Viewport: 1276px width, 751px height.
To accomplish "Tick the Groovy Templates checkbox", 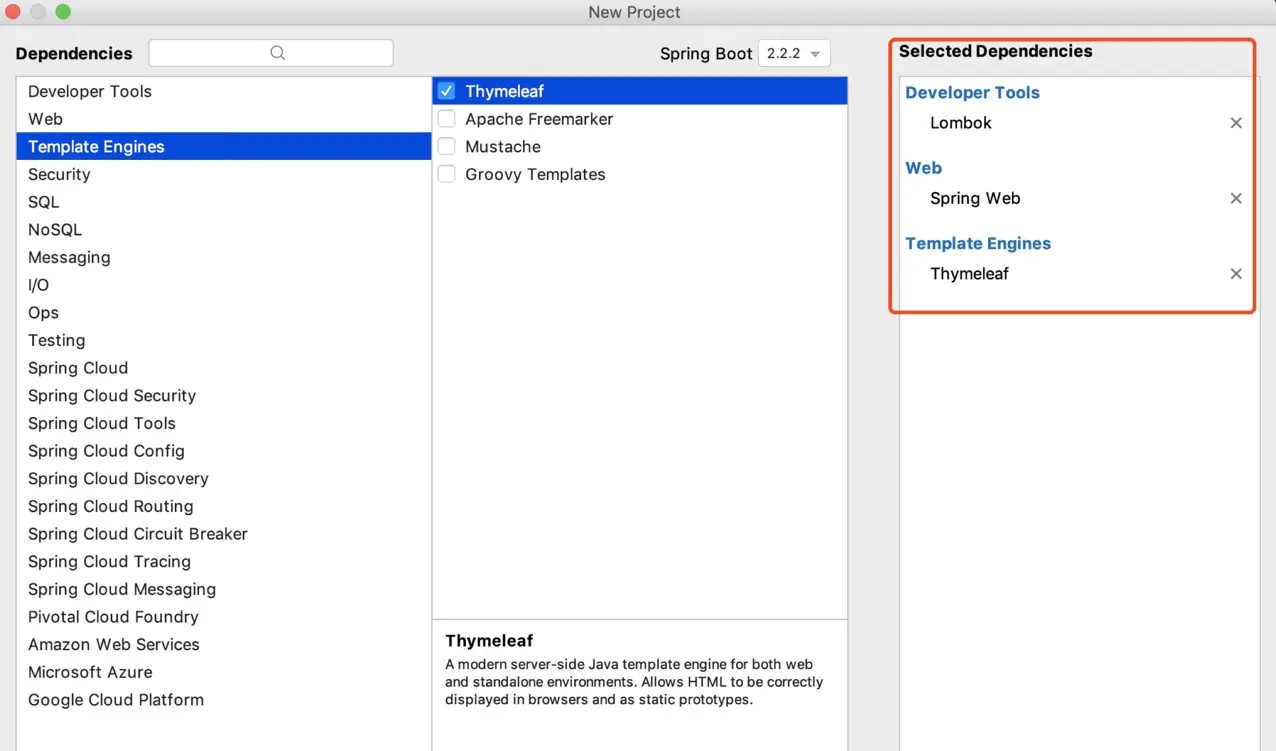I will click(x=447, y=174).
